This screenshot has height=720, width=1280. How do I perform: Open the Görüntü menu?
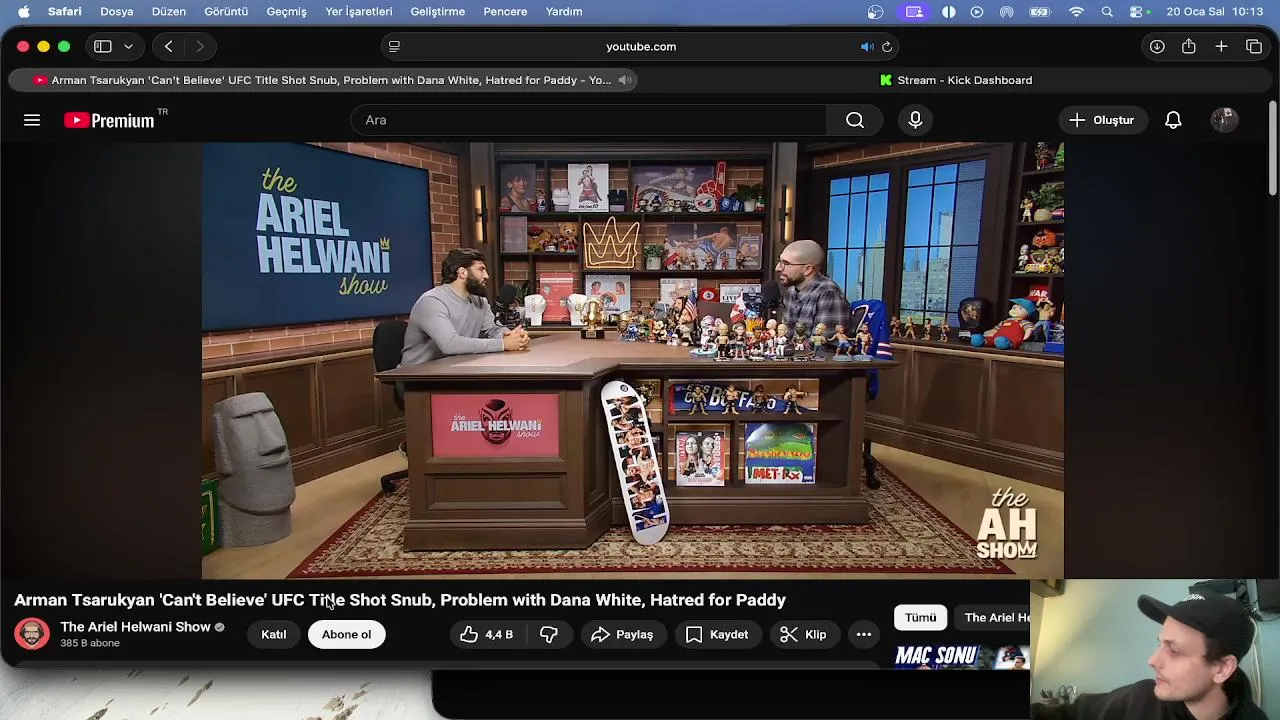click(x=226, y=12)
